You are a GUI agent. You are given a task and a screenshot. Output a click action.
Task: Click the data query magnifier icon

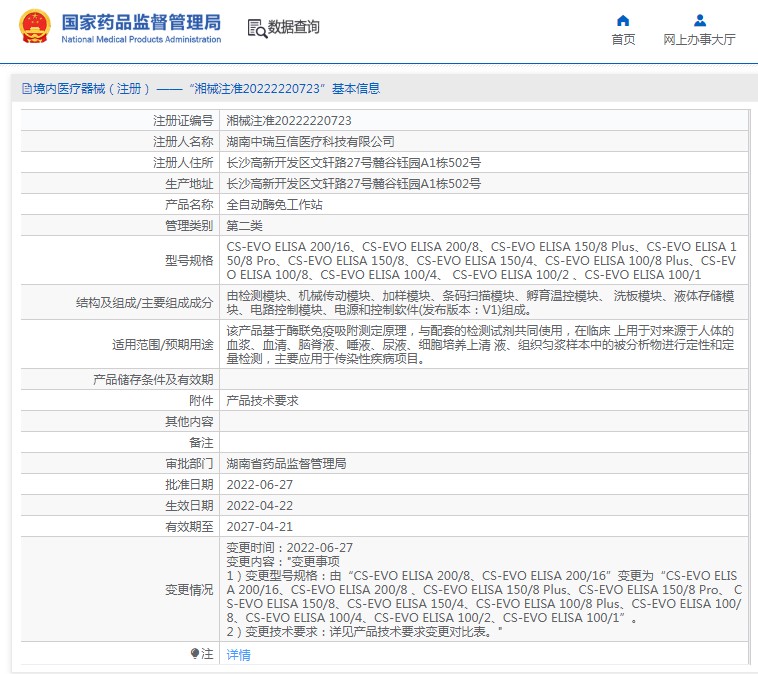click(257, 29)
